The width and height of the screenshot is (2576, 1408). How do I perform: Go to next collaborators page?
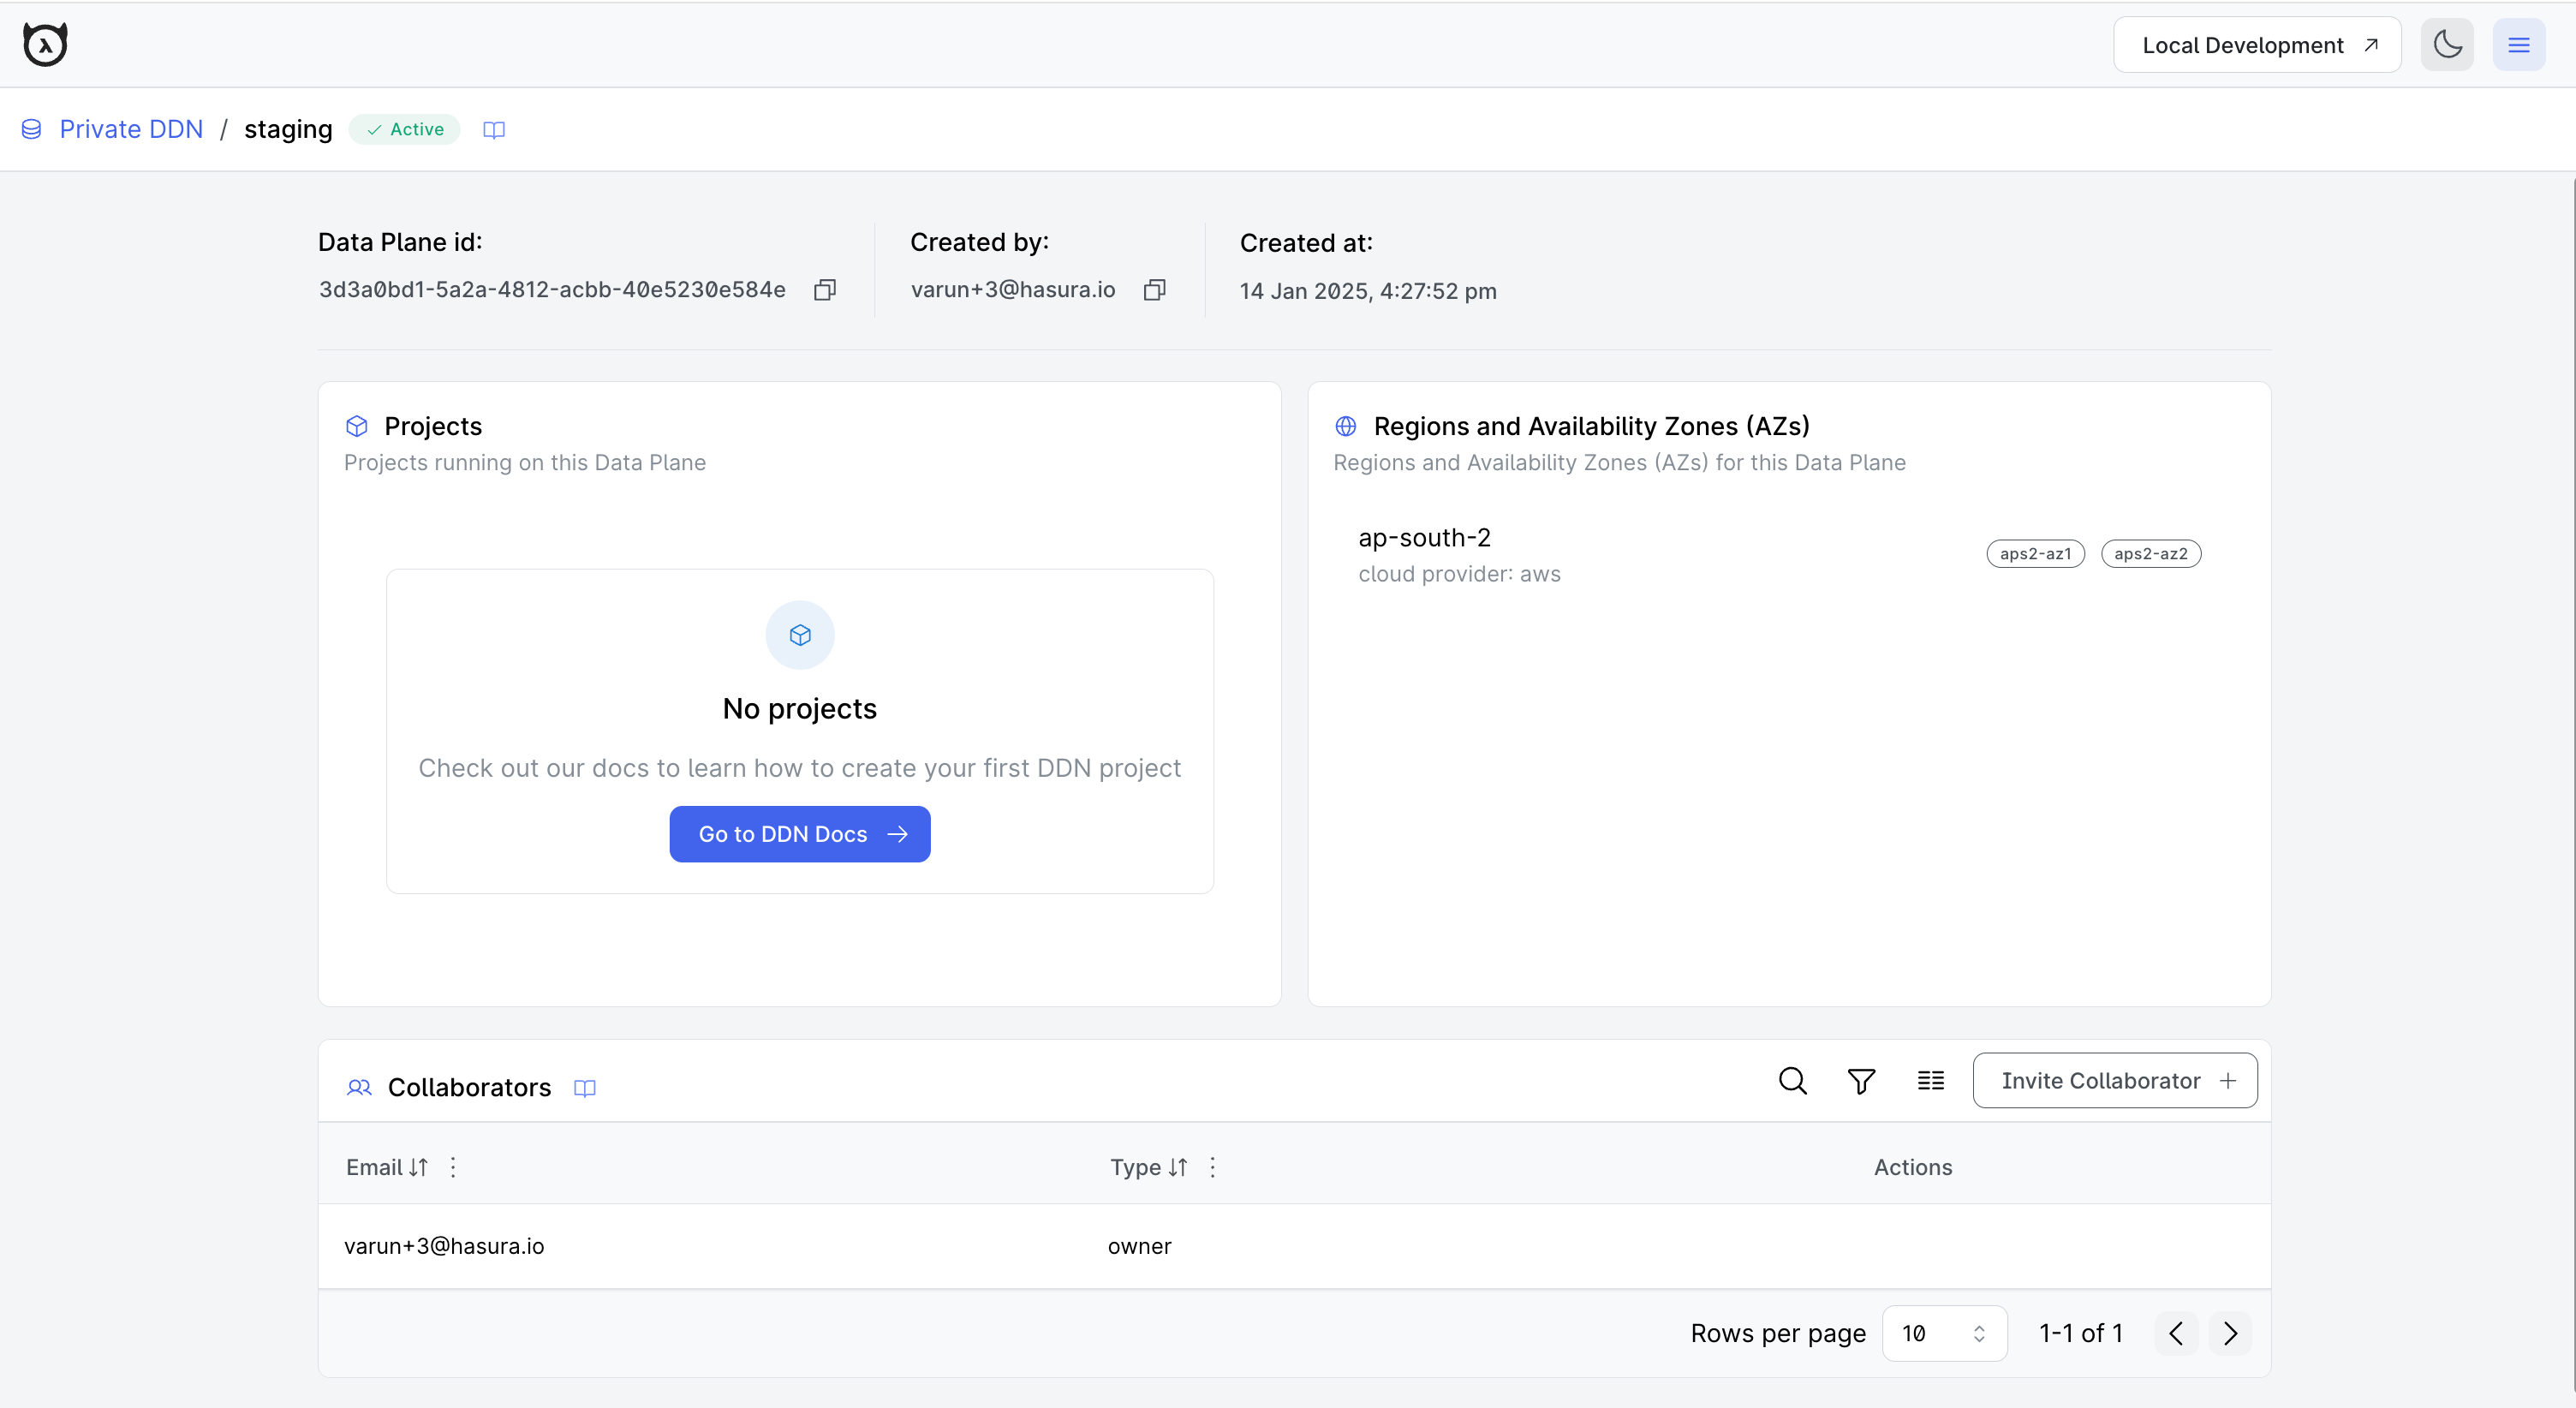coord(2230,1333)
